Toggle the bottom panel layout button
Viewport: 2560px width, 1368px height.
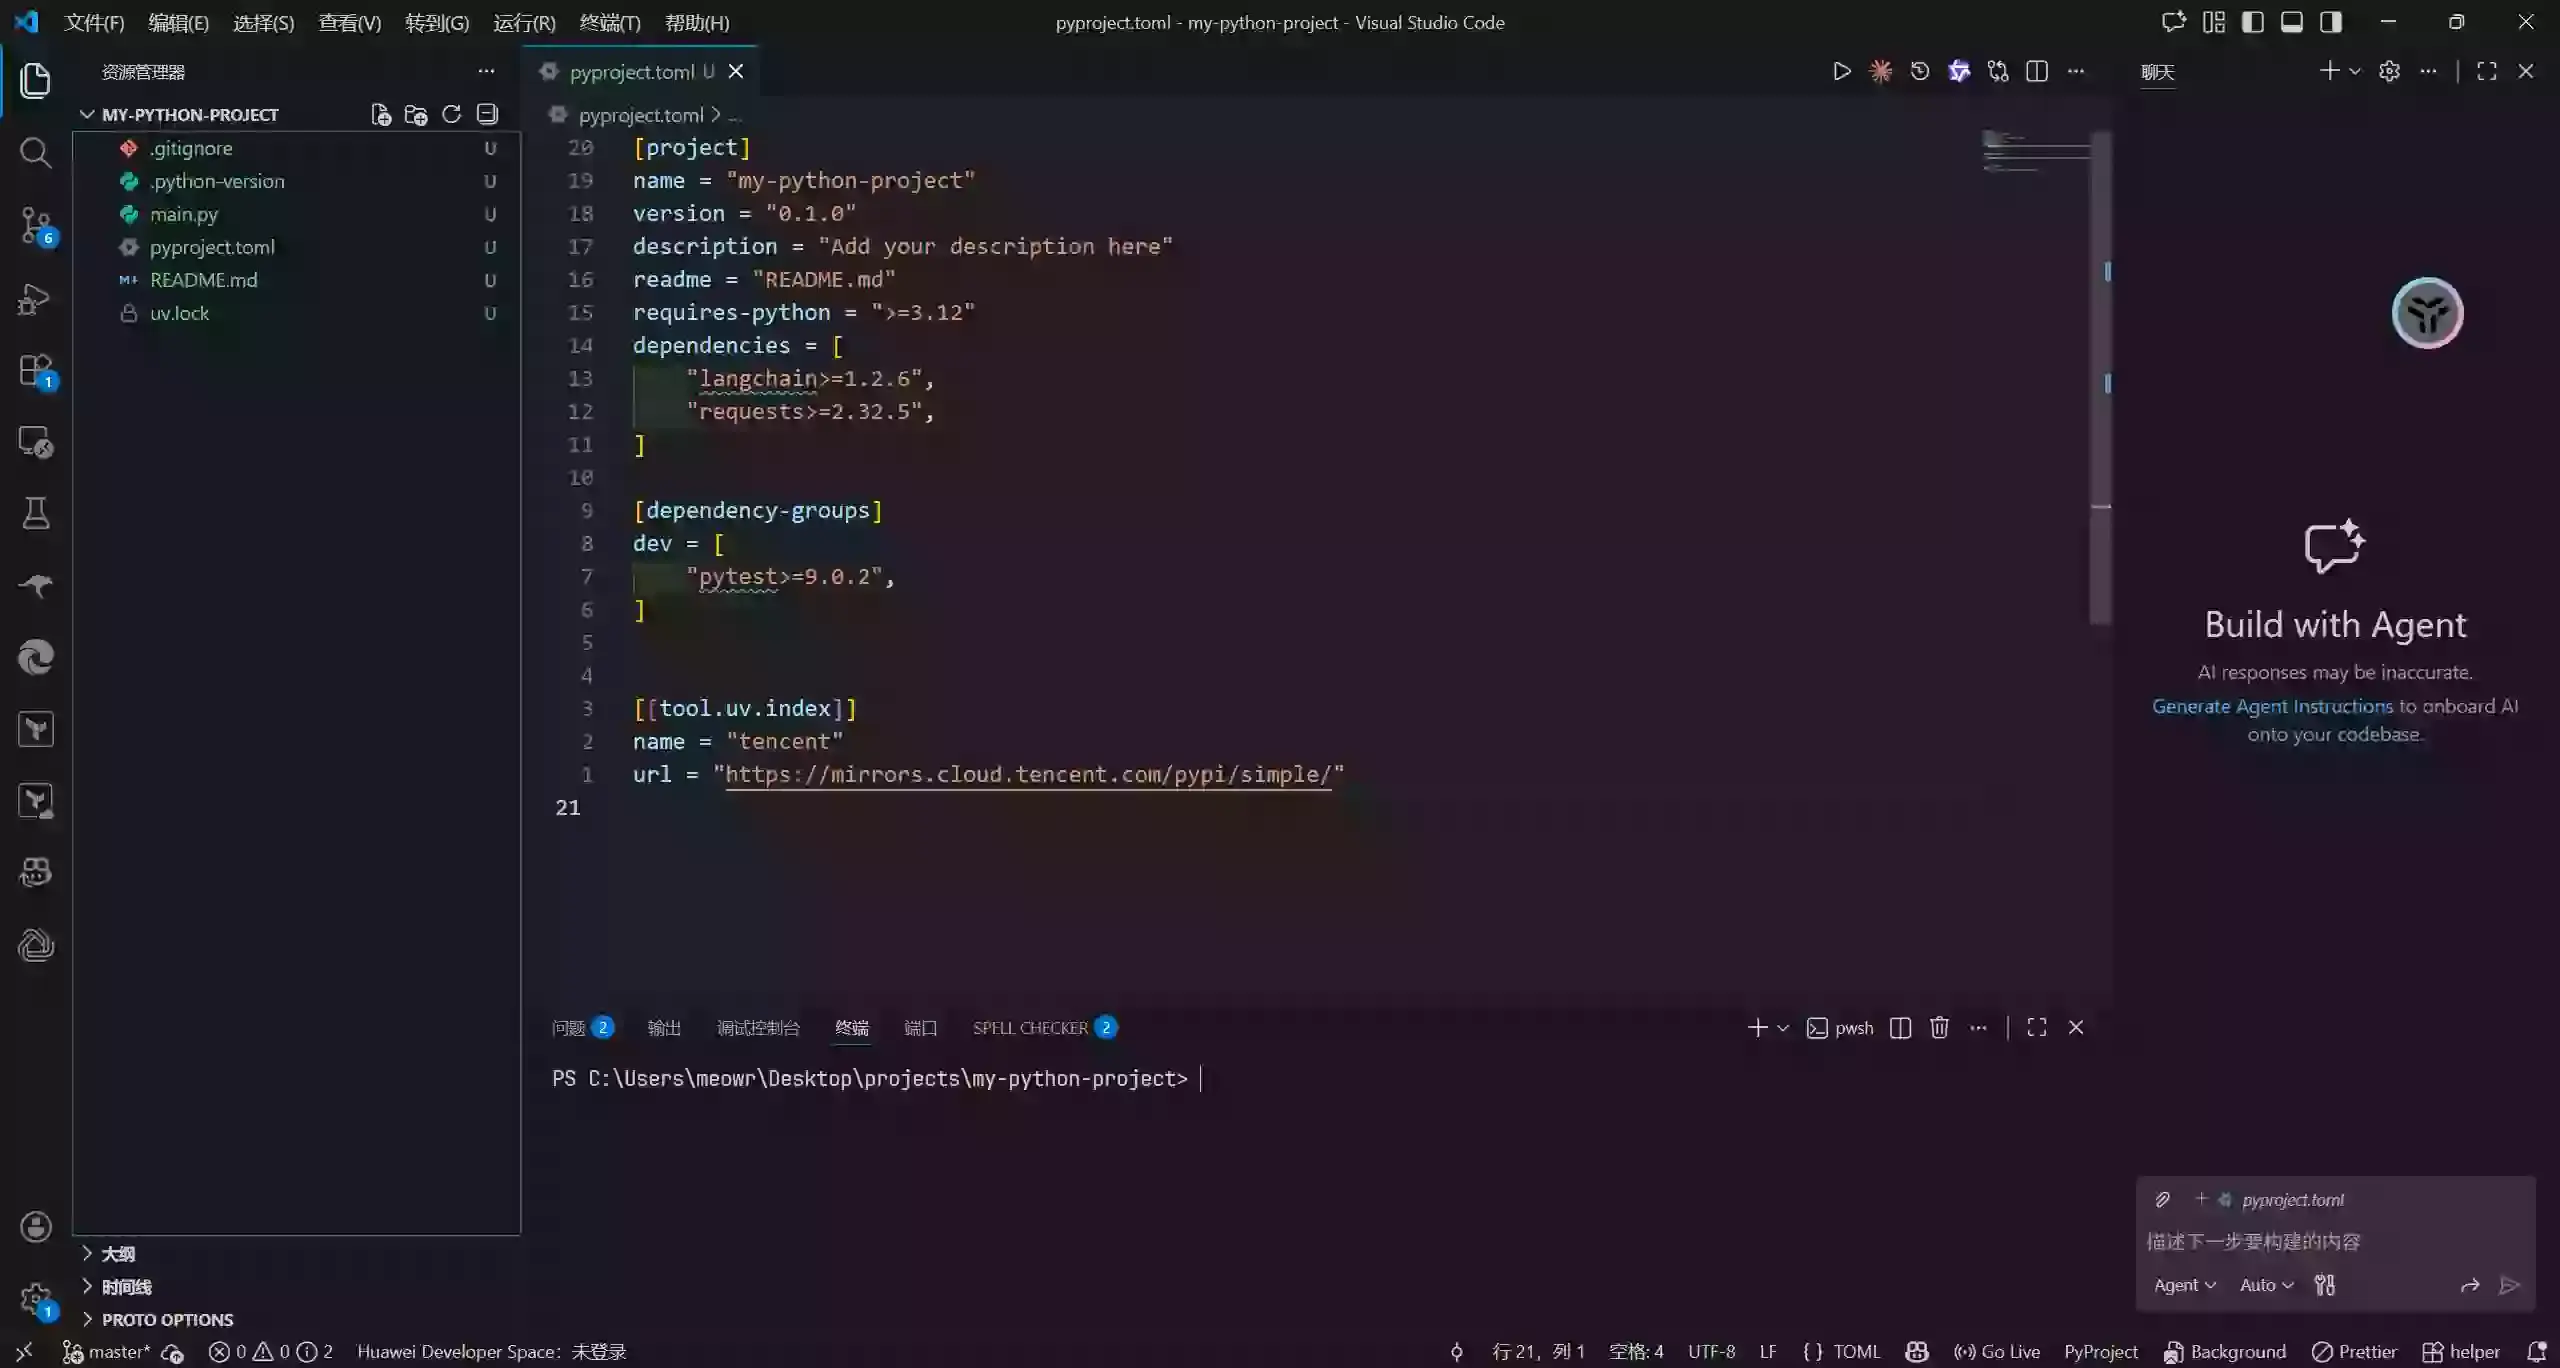2291,22
